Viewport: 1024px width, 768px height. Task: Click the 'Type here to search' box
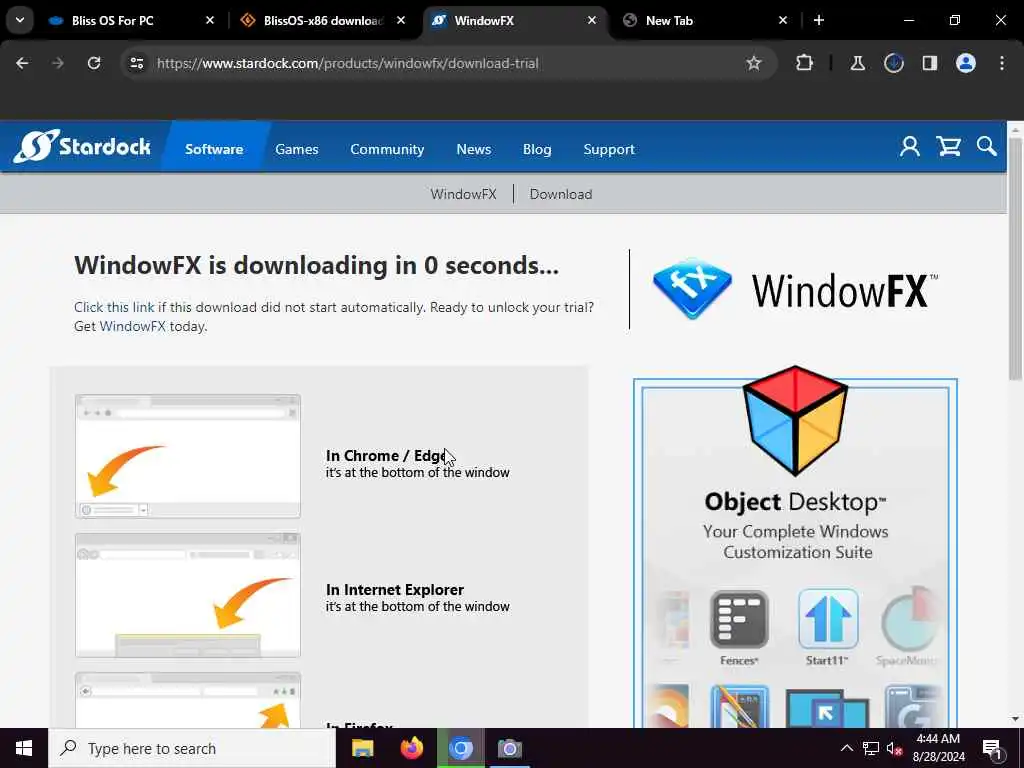point(192,748)
